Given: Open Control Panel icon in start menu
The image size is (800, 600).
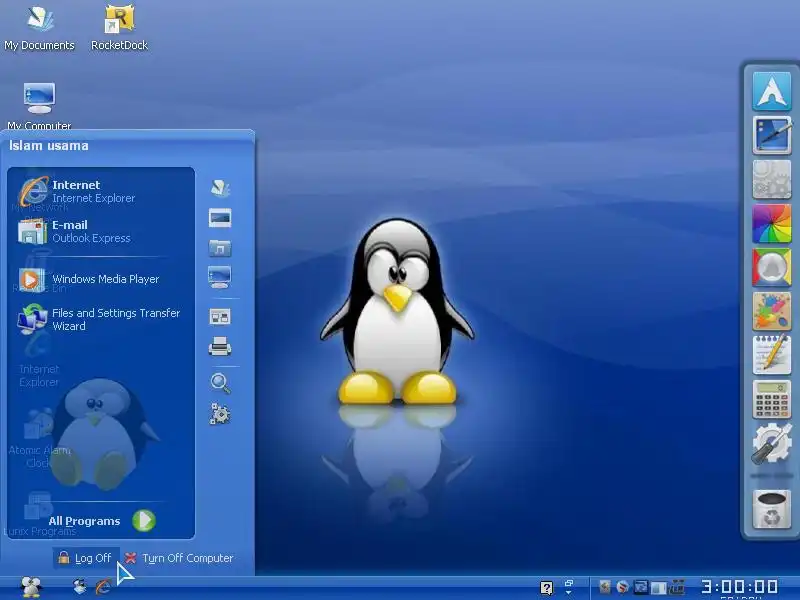Looking at the screenshot, I should [220, 317].
